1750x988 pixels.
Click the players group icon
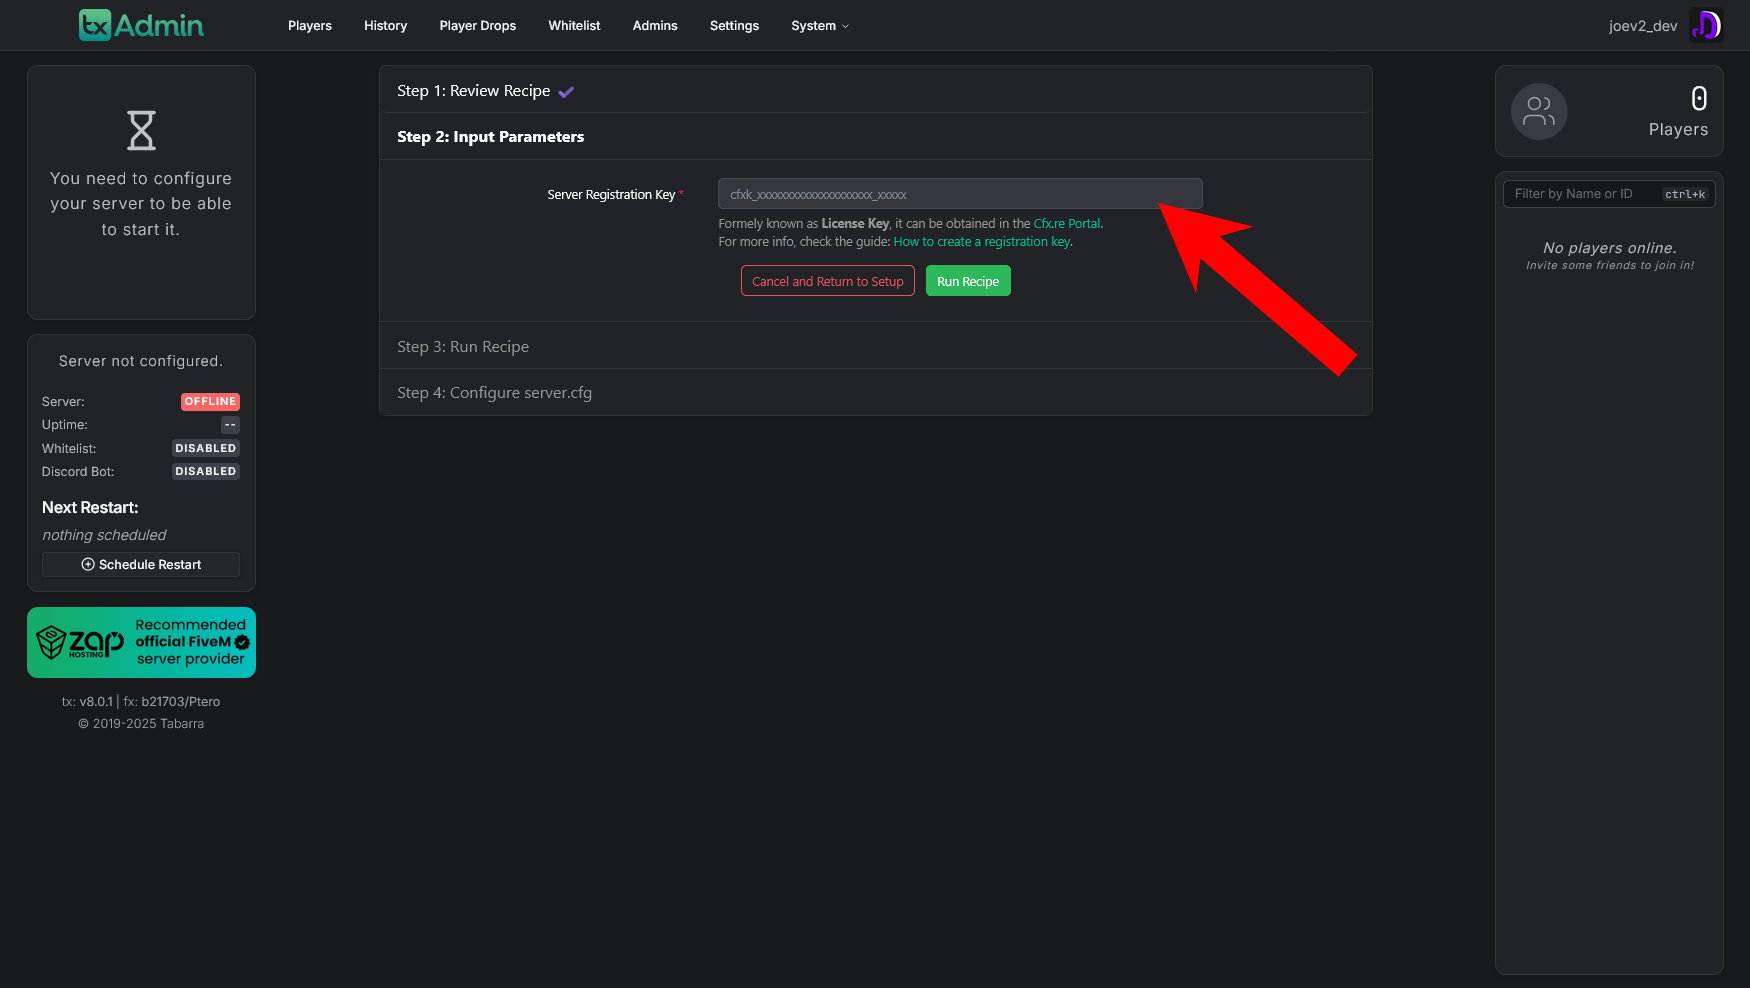tap(1539, 111)
